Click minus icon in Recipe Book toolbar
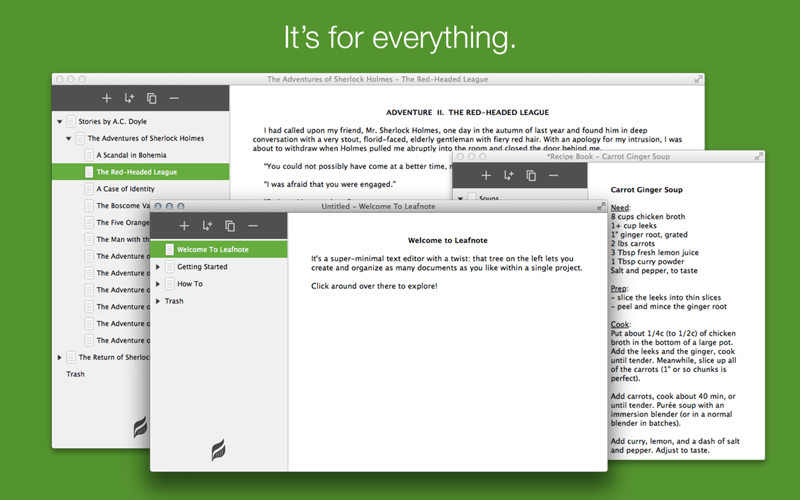This screenshot has width=800, height=500. pos(554,176)
